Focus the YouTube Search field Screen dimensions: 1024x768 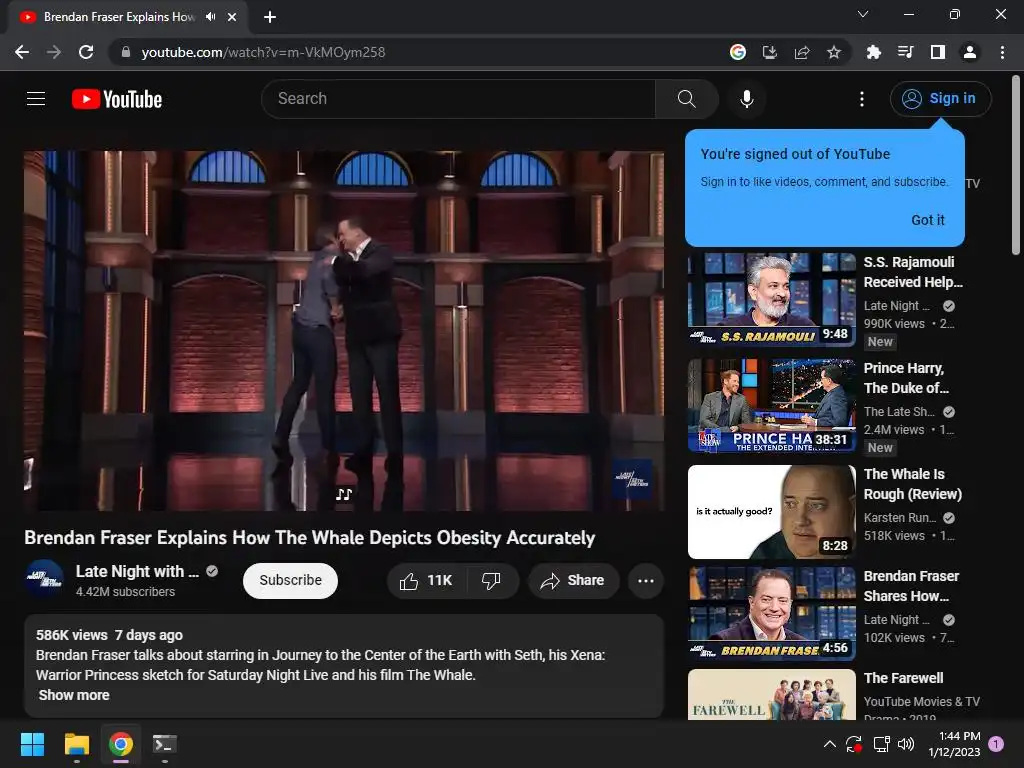[x=458, y=99]
